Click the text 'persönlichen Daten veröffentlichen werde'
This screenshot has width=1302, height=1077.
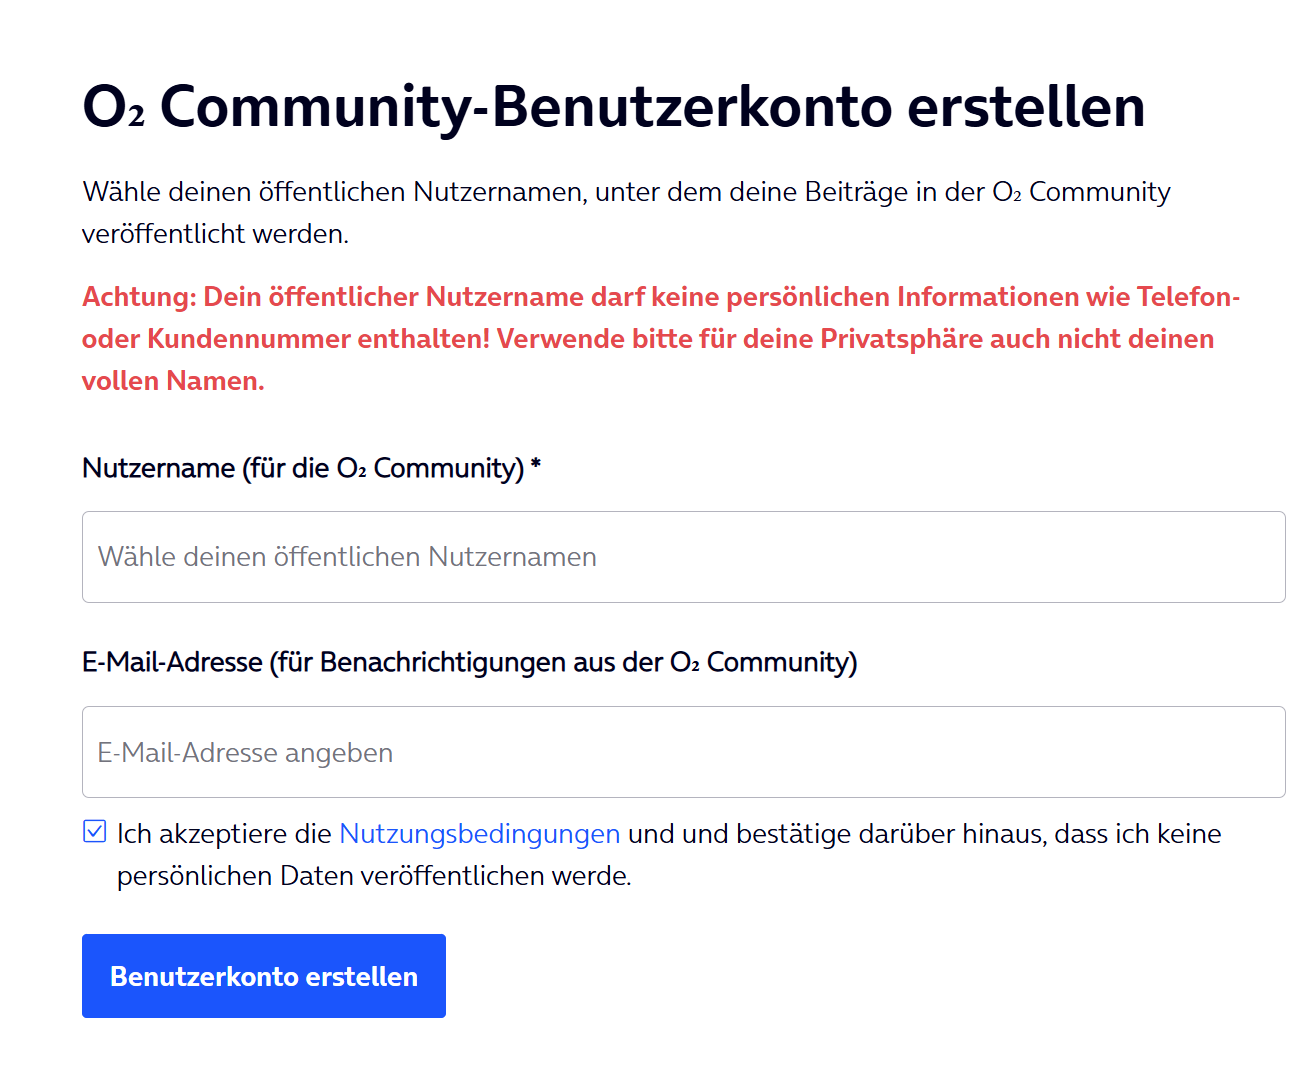tap(374, 876)
